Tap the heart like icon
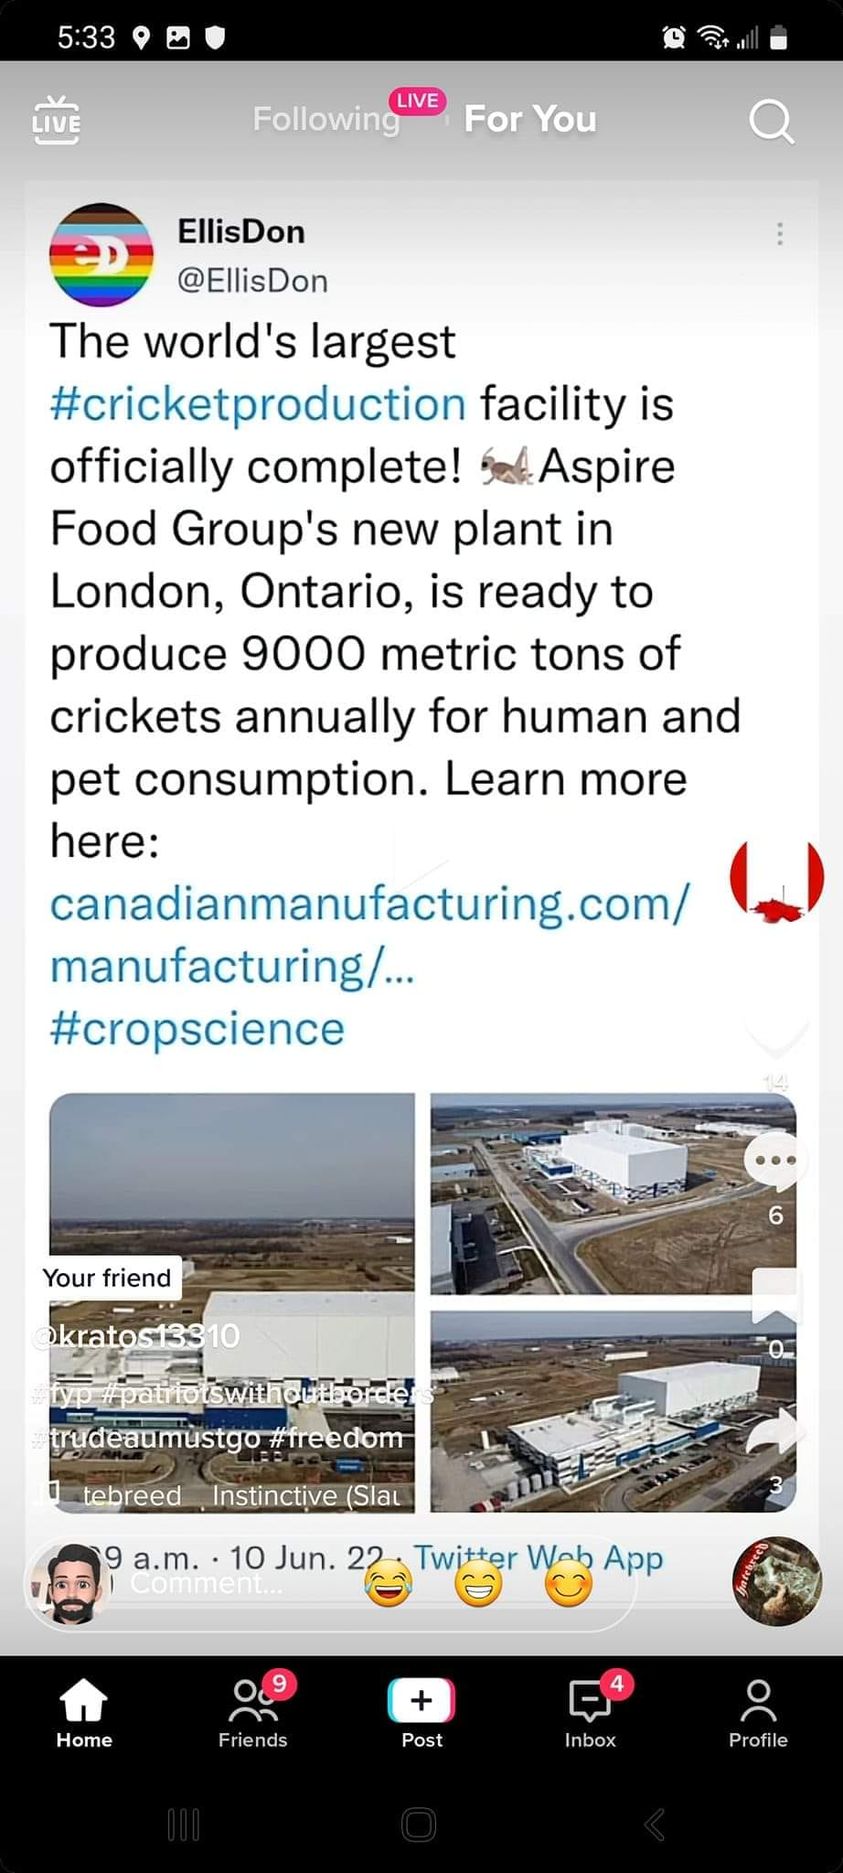Viewport: 843px width, 1873px height. 776,1037
